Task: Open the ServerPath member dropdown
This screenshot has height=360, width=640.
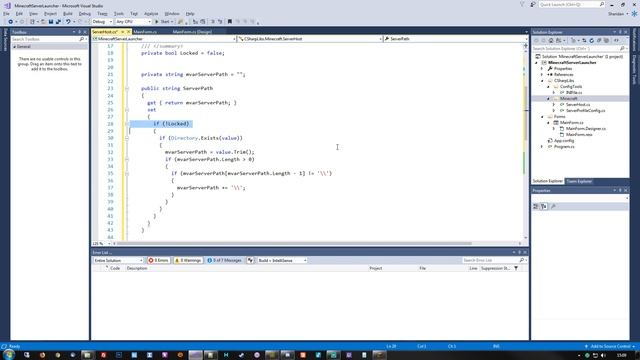Action: click(x=455, y=39)
